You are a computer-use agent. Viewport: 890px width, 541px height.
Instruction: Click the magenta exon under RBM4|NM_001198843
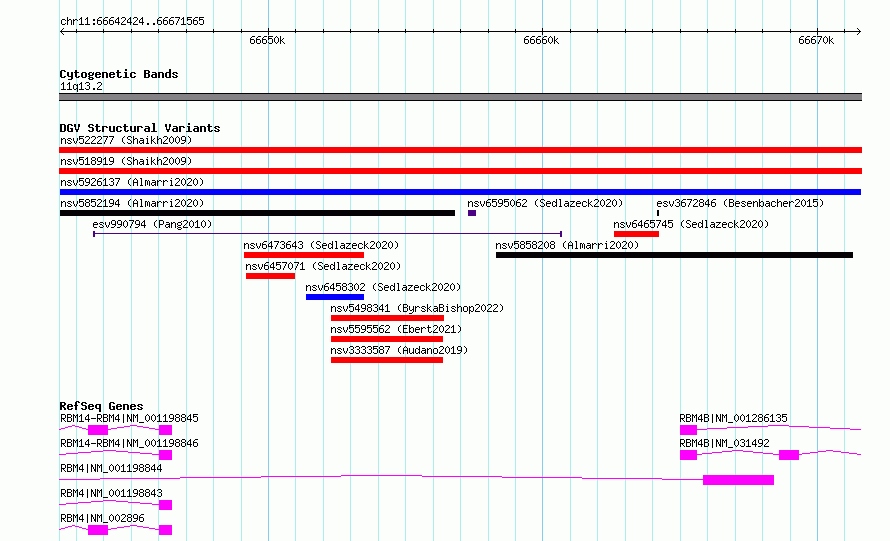[x=166, y=505]
